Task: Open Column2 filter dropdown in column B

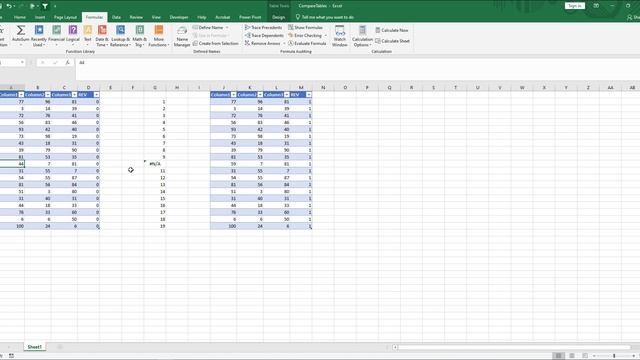Action: tap(48, 95)
